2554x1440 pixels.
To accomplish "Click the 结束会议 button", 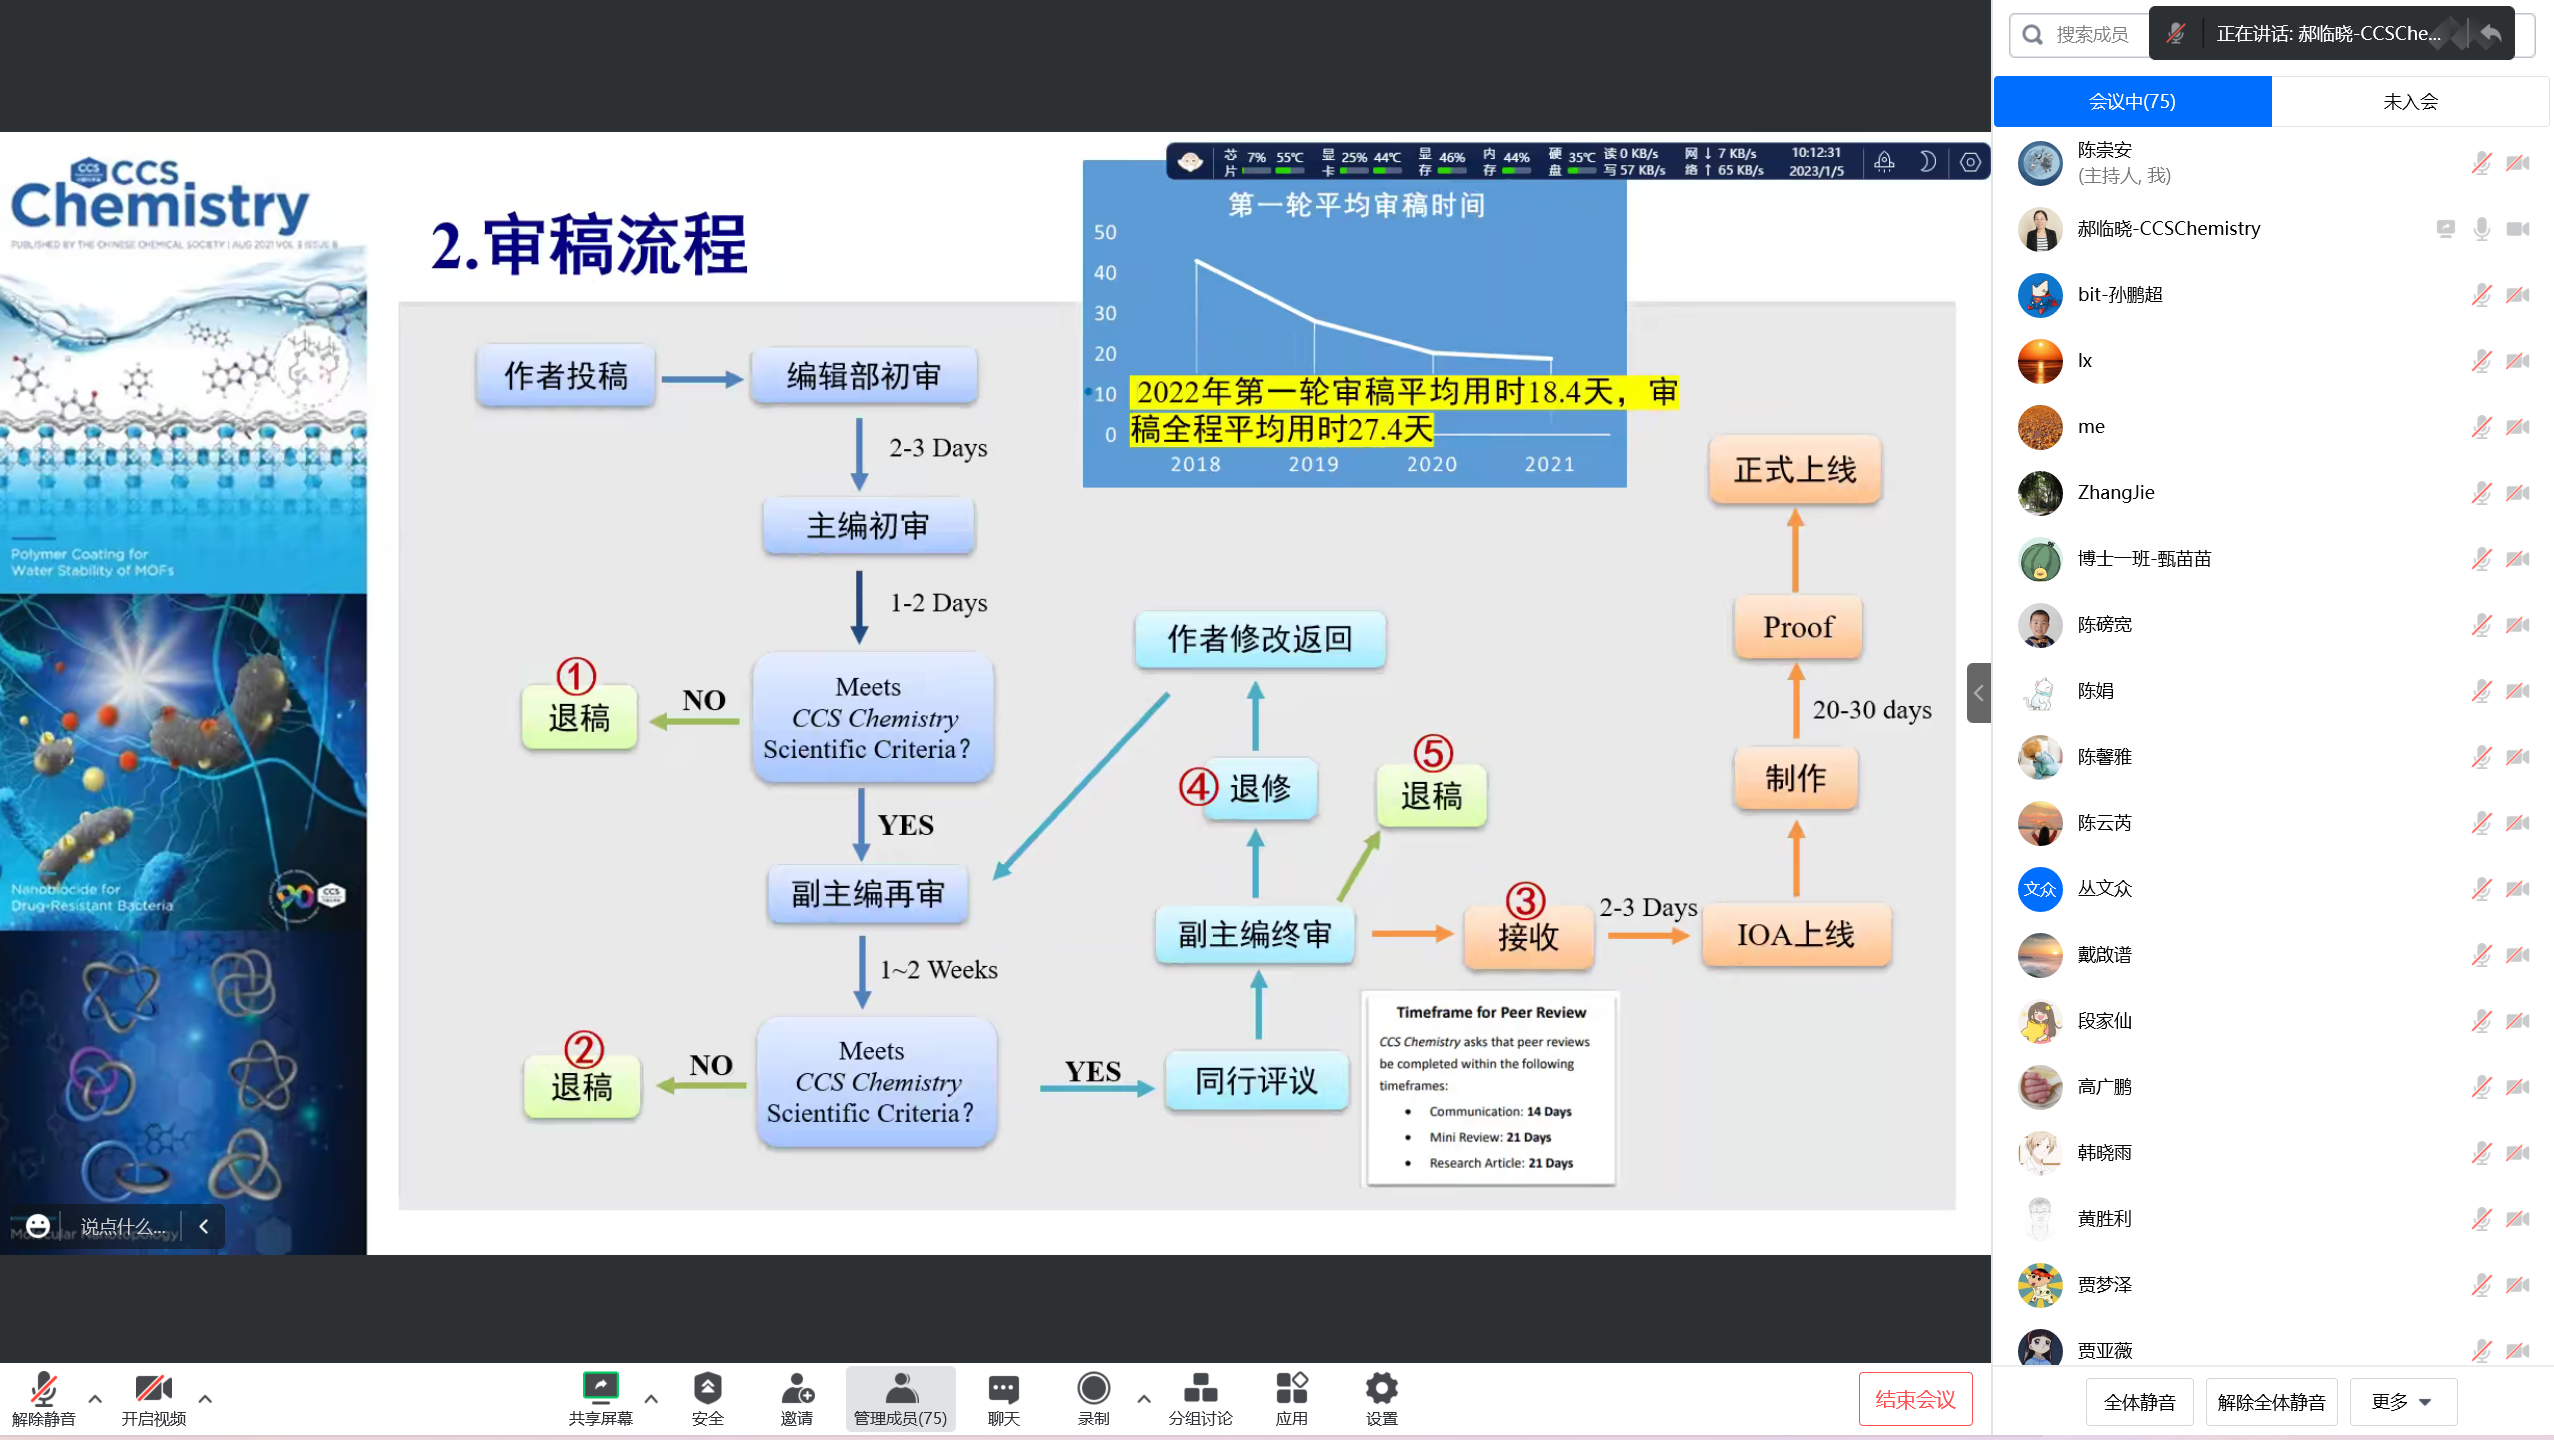I will (x=1915, y=1399).
